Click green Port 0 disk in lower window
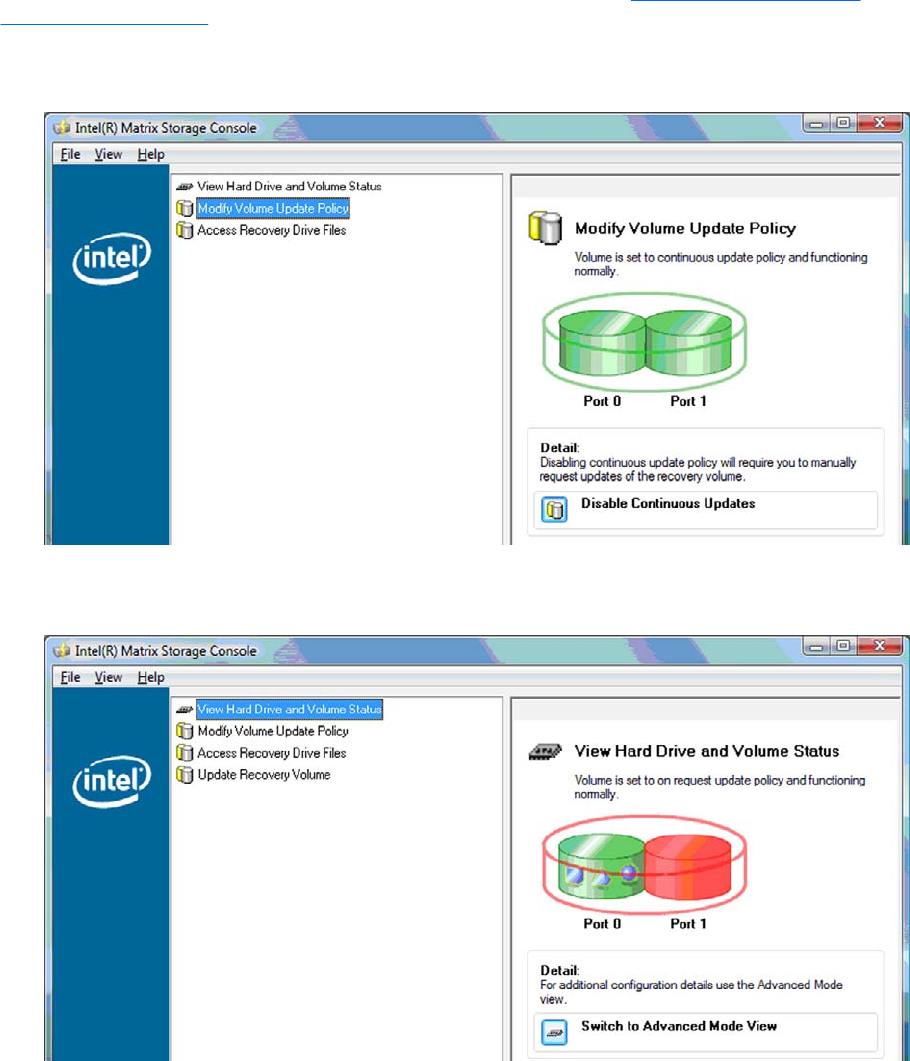 [x=601, y=865]
